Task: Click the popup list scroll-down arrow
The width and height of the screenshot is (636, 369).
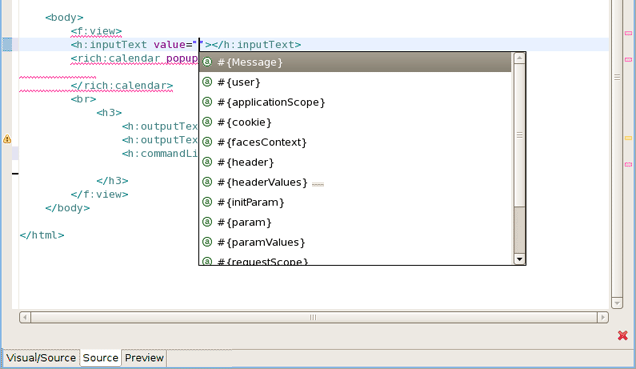Action: [520, 259]
